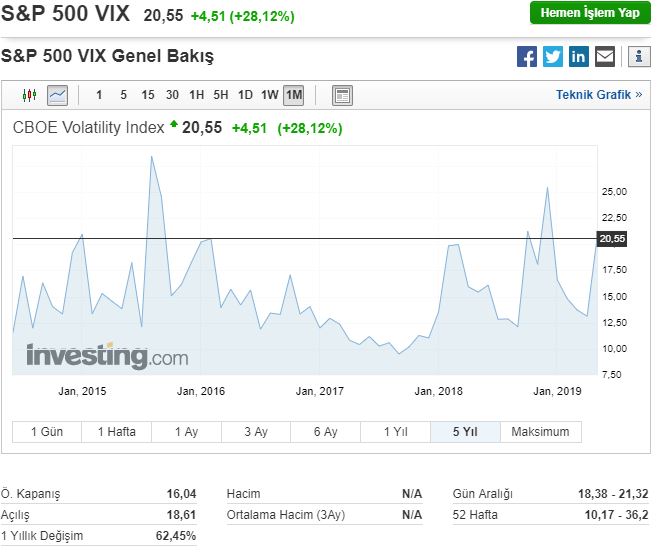
Task: Click the 20,55 current price marker on axis
Action: click(612, 238)
